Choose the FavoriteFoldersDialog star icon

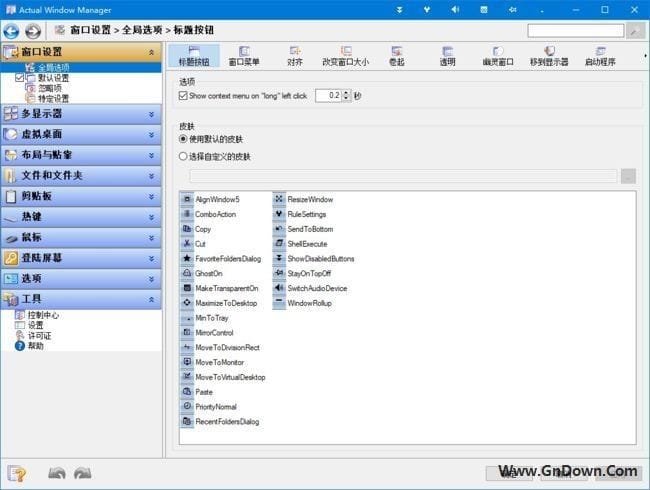[x=187, y=258]
